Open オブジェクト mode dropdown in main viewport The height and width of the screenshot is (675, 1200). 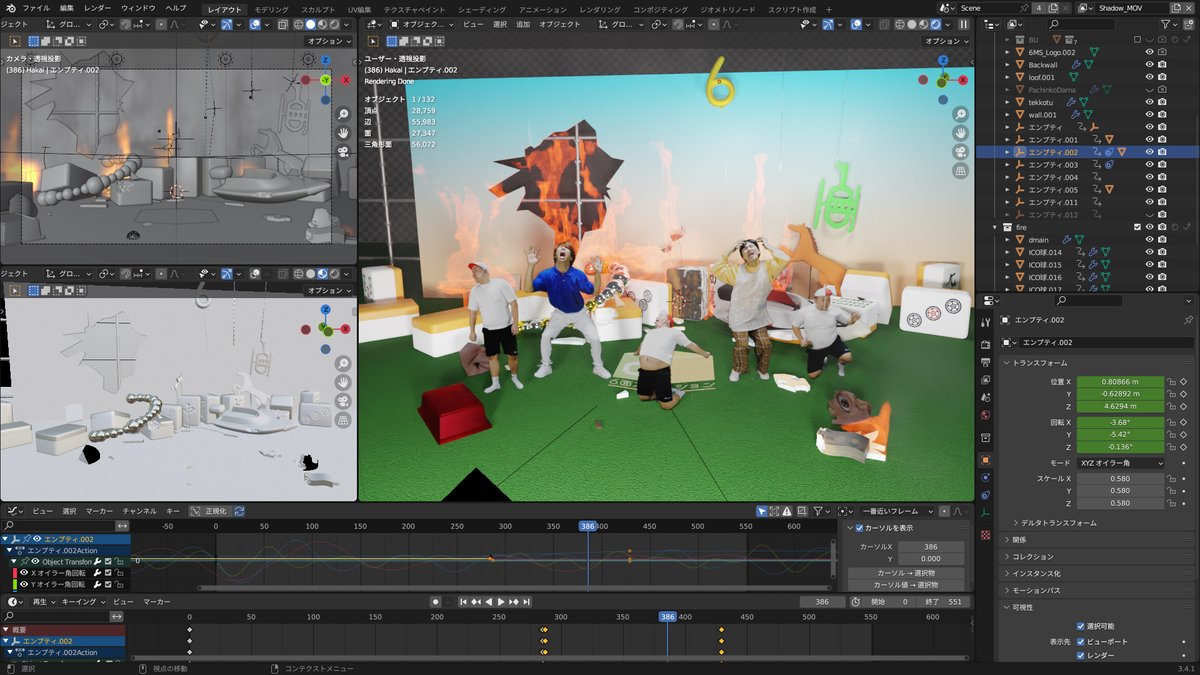(x=422, y=24)
